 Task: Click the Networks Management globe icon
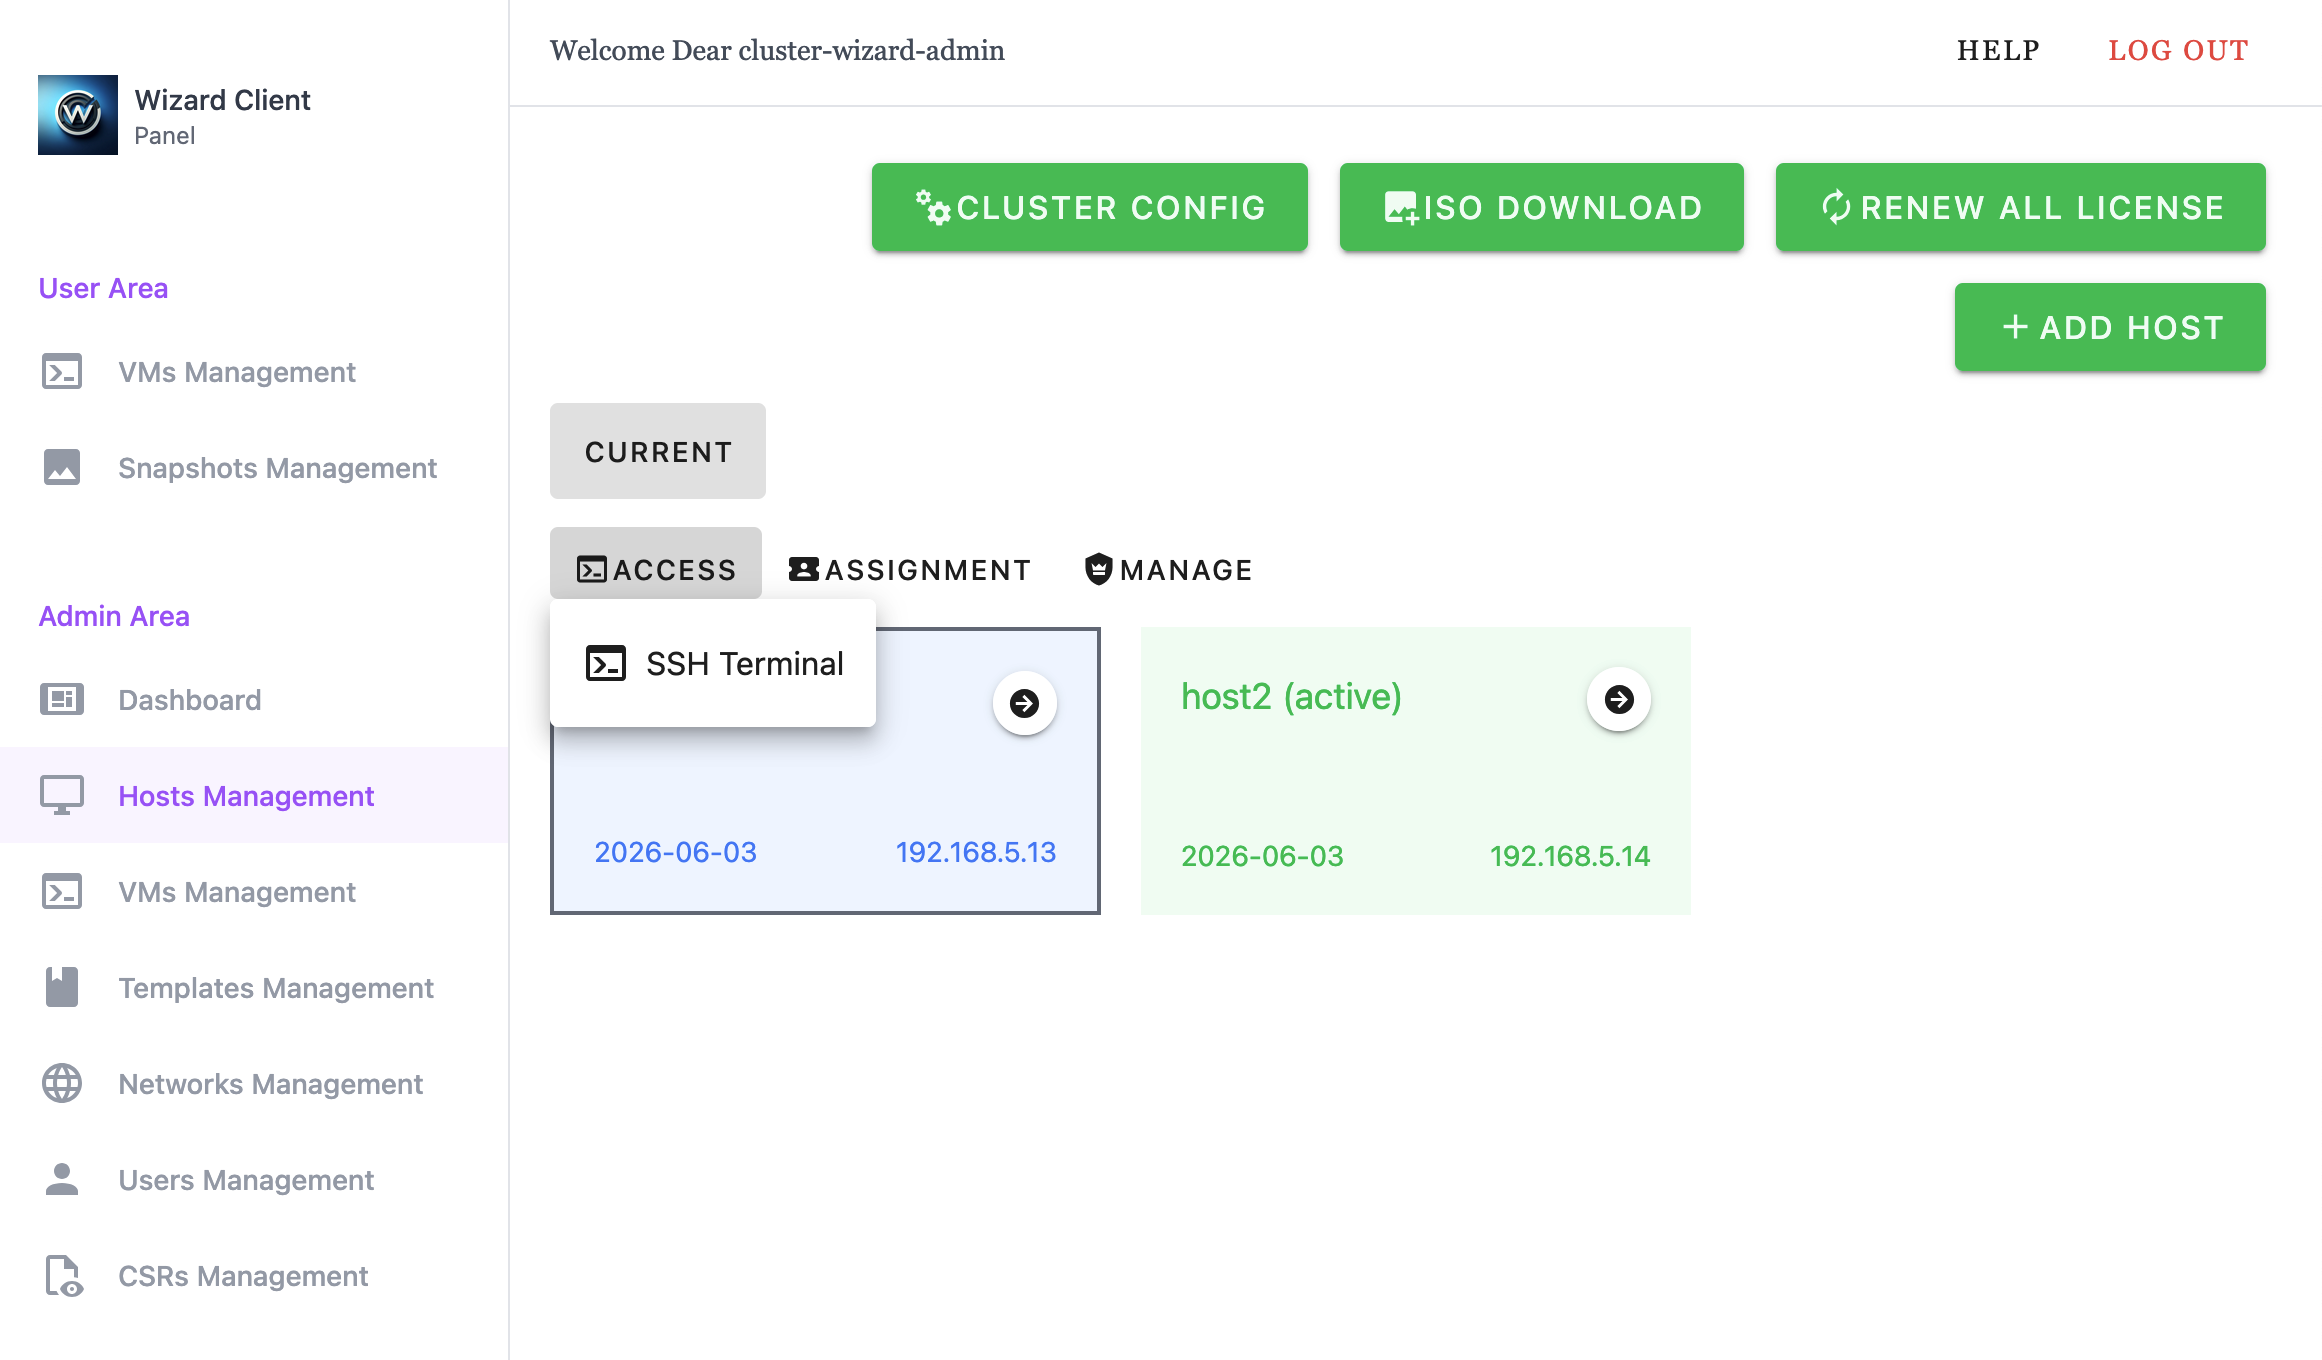pyautogui.click(x=62, y=1083)
